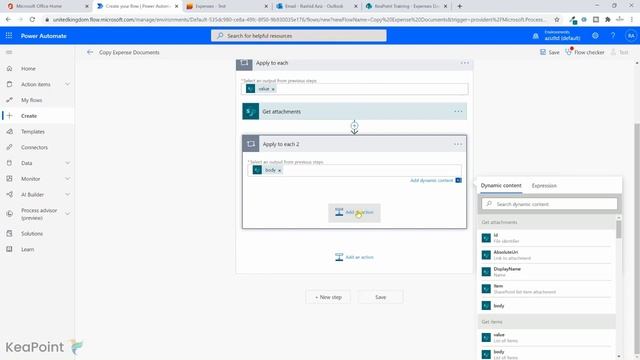Open My flows in the sidebar
Image resolution: width=640 pixels, height=360 pixels.
pos(31,100)
